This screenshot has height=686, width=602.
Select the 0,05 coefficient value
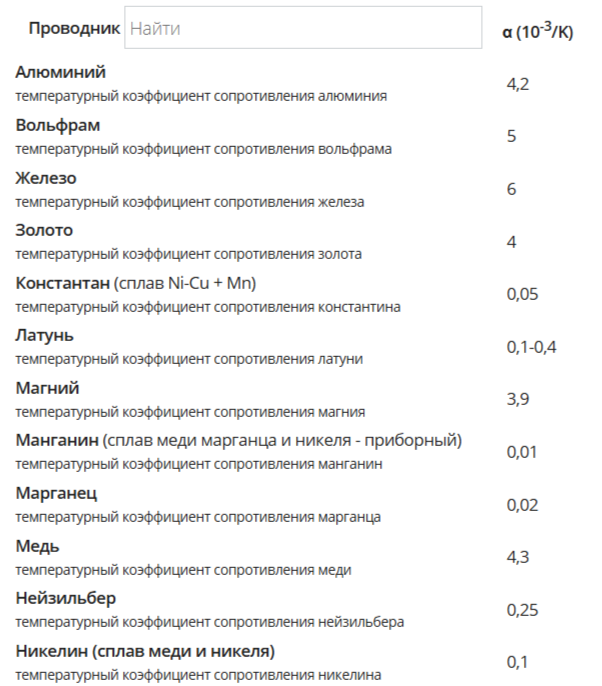(522, 294)
